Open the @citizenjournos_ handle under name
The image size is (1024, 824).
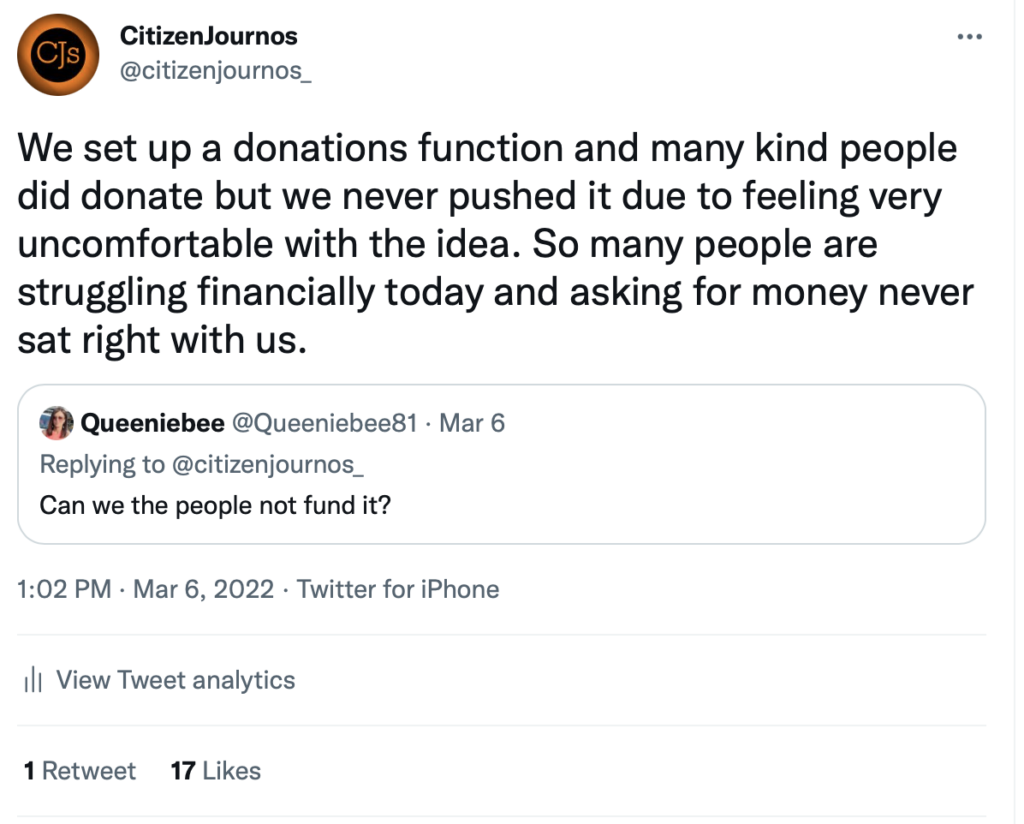[216, 71]
